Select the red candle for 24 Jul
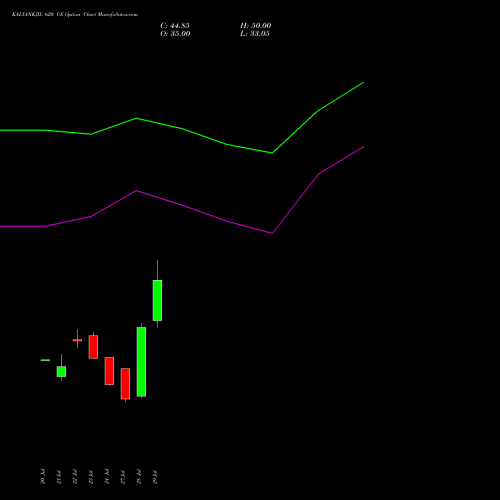The width and height of the screenshot is (500, 500). (109, 371)
